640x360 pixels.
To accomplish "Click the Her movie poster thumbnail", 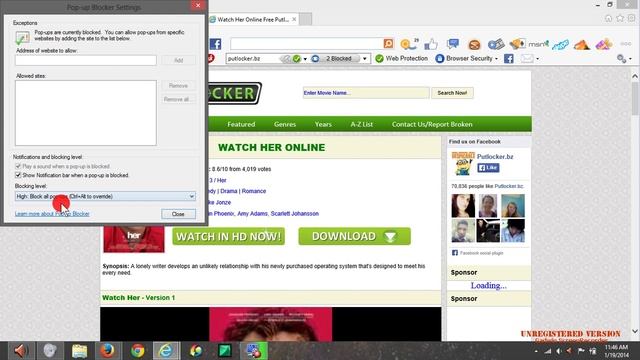I will click(x=134, y=239).
